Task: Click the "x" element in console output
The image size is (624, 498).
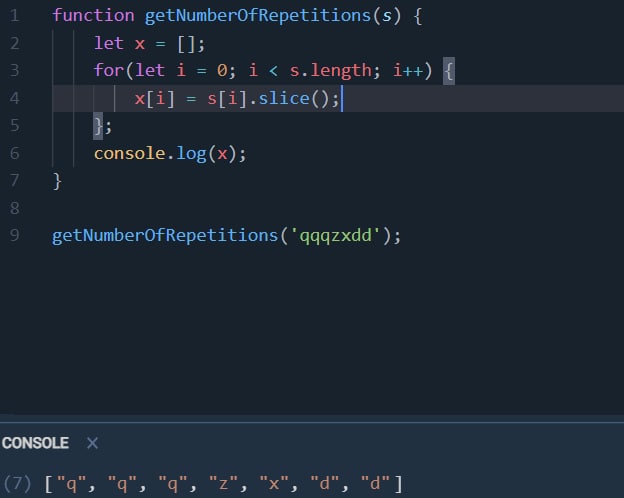Action: (x=274, y=483)
